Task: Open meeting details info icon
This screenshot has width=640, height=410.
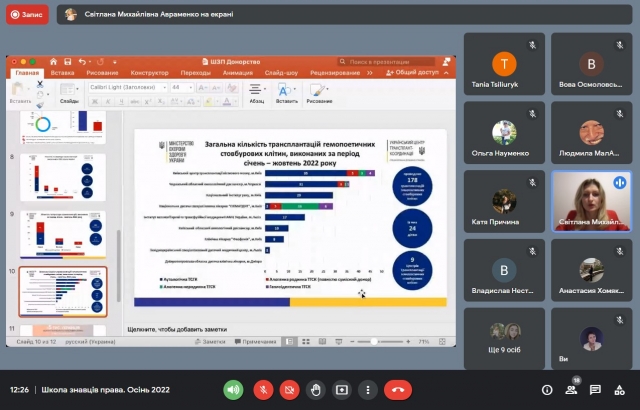Action: pyautogui.click(x=547, y=390)
